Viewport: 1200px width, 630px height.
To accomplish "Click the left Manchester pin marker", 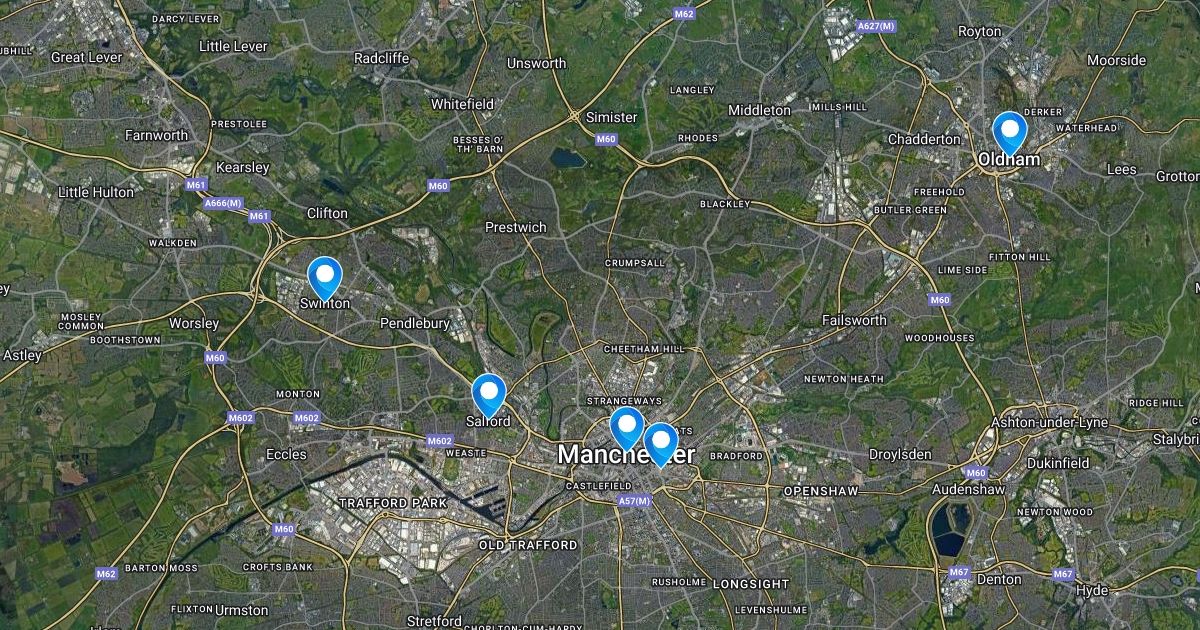I will (x=627, y=429).
